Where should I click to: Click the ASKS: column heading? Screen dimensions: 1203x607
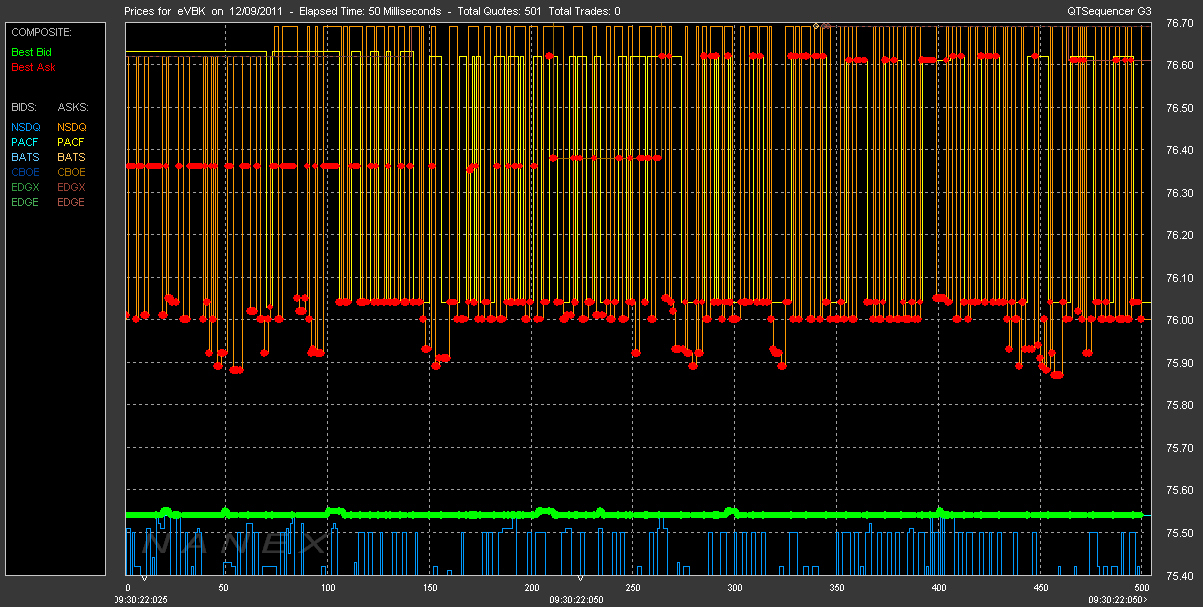click(73, 106)
